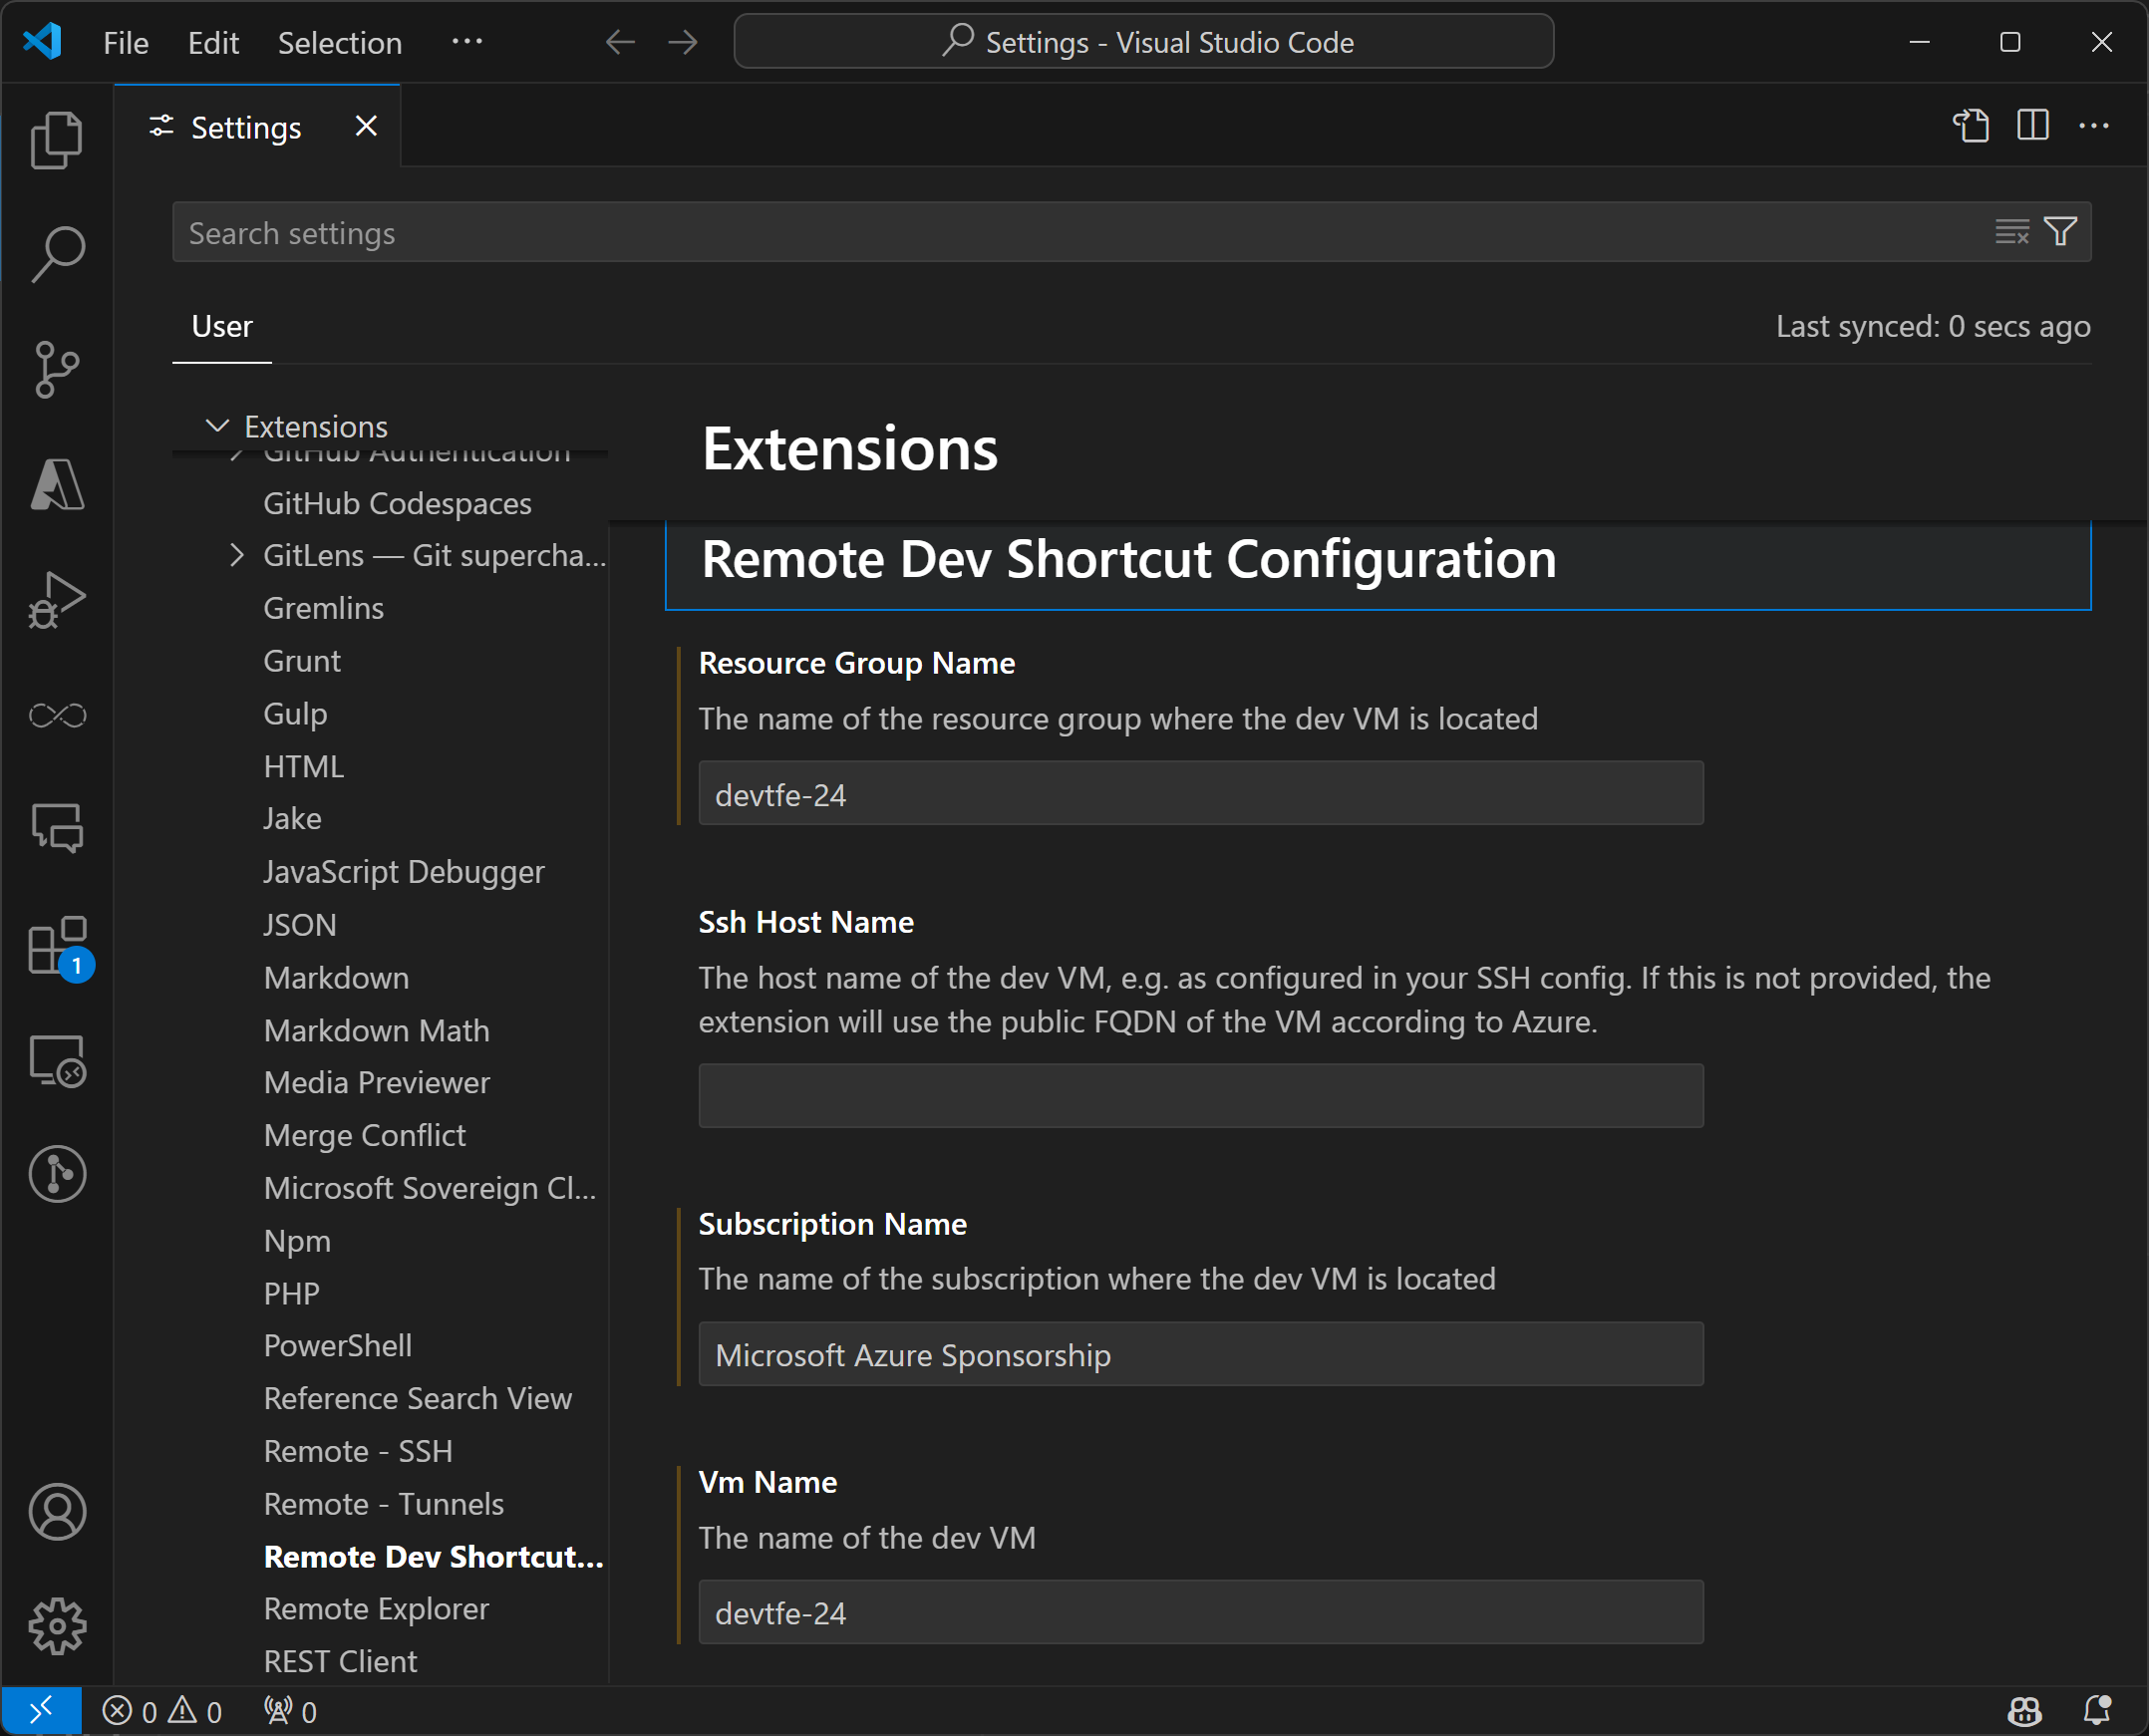Open the Chat panel icon in activity bar
Image resolution: width=2149 pixels, height=1736 pixels.
click(57, 828)
